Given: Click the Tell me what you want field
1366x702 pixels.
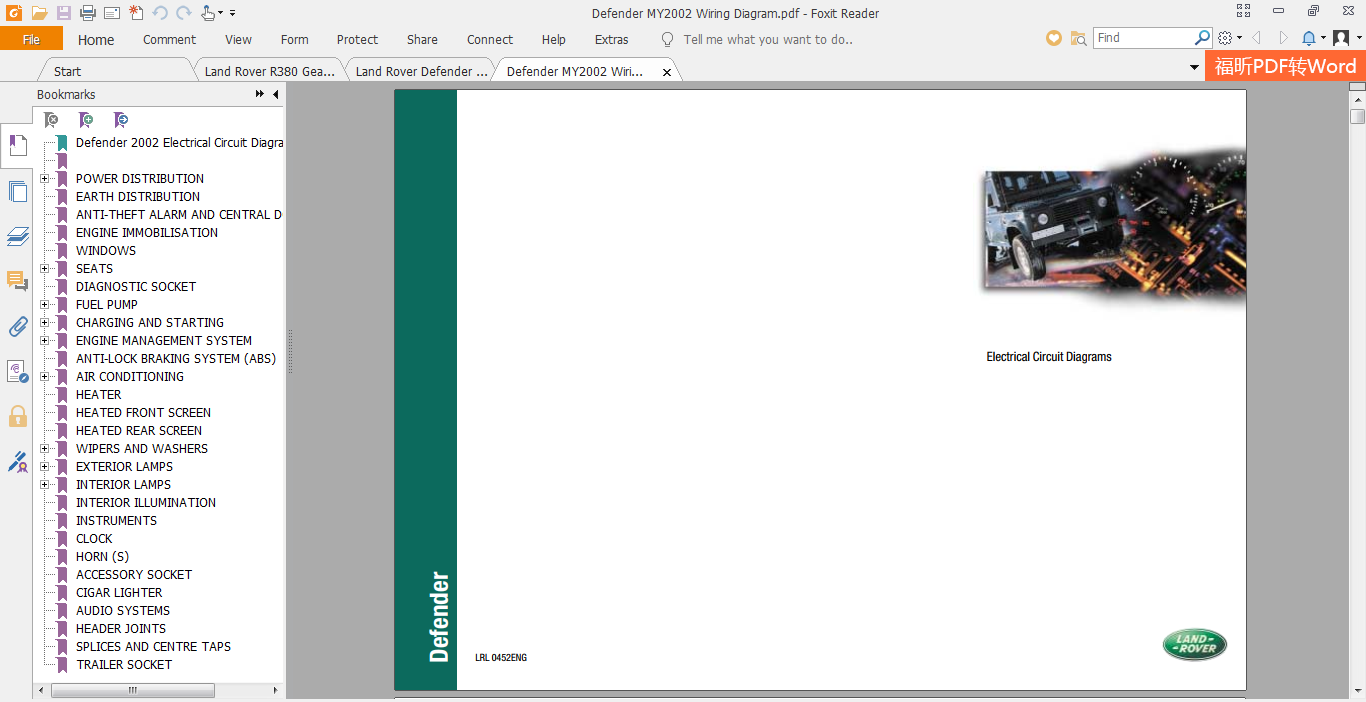Looking at the screenshot, I should pyautogui.click(x=768, y=40).
